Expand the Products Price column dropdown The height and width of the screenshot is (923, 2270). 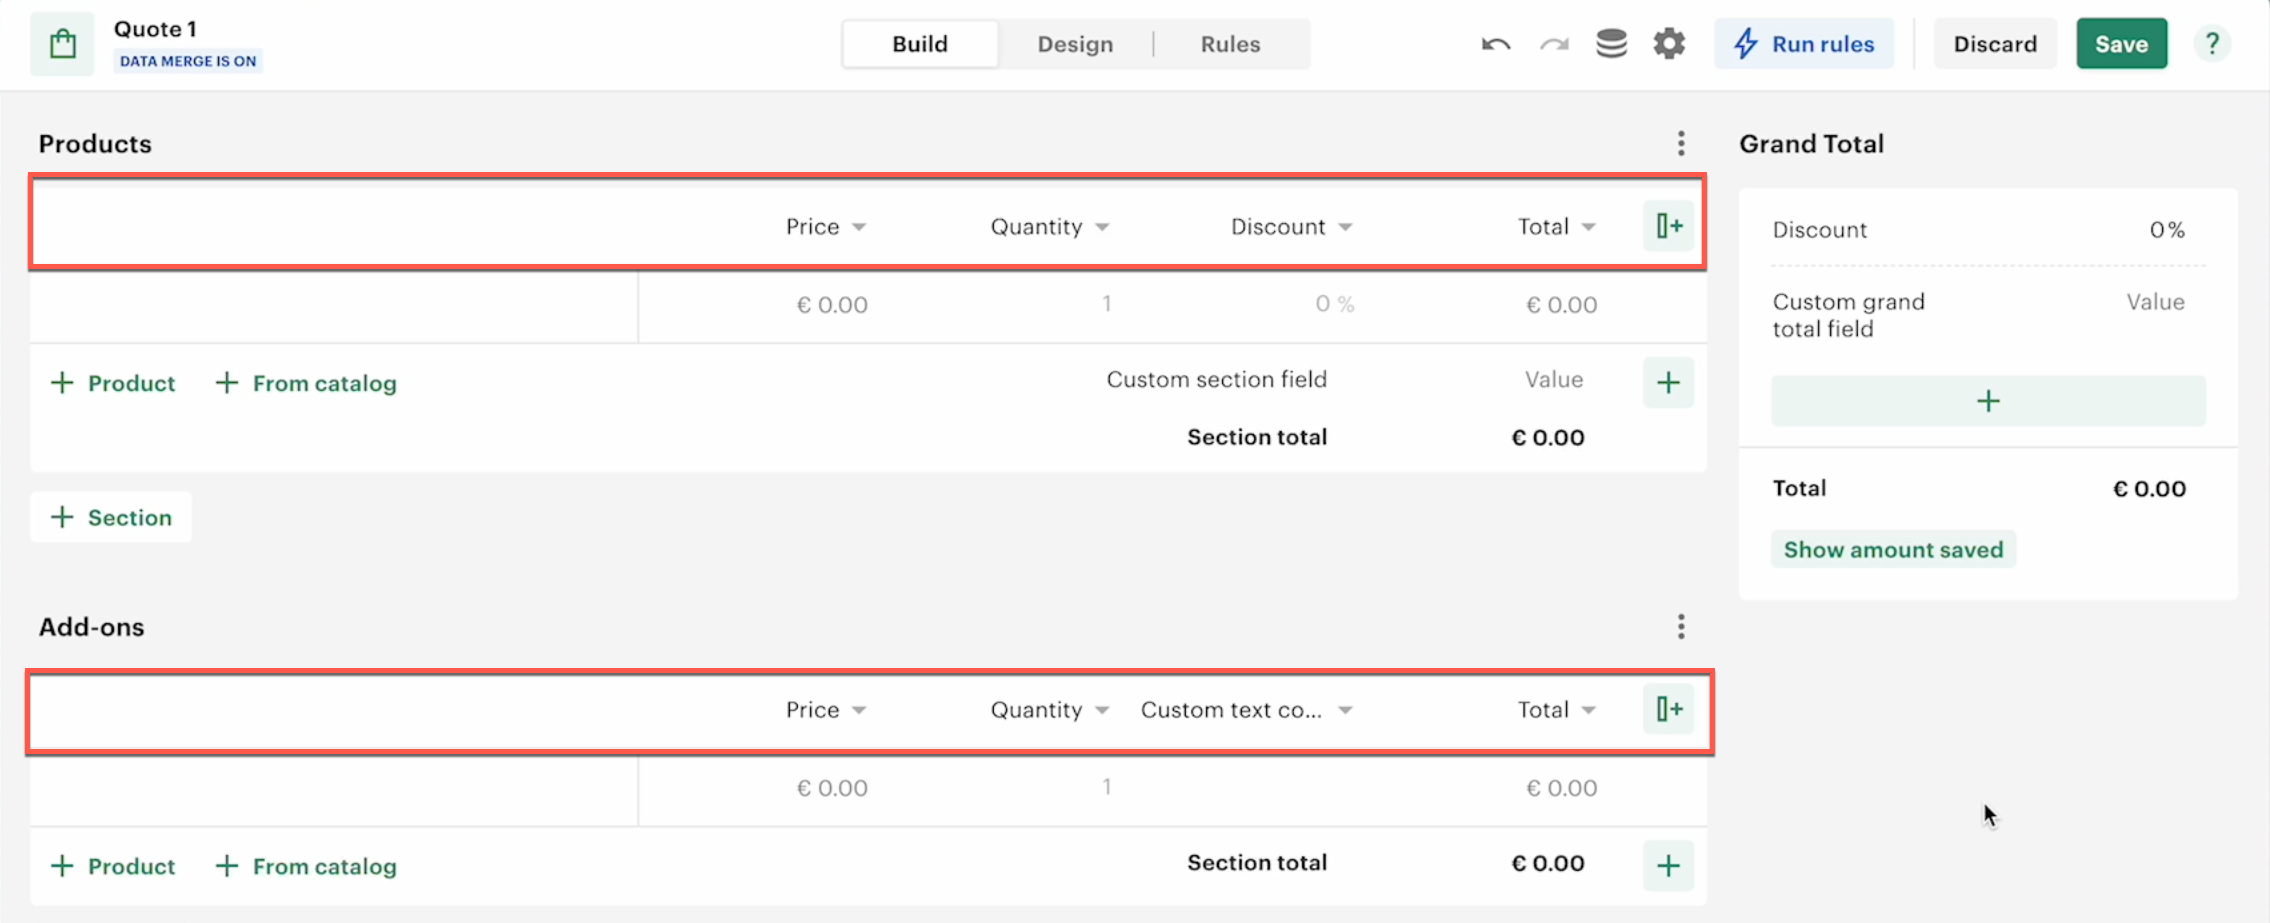click(x=858, y=228)
